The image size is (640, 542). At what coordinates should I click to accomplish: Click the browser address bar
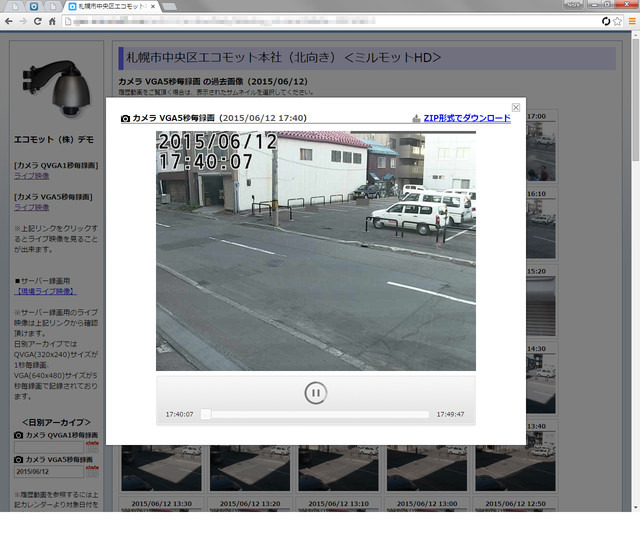[x=331, y=21]
